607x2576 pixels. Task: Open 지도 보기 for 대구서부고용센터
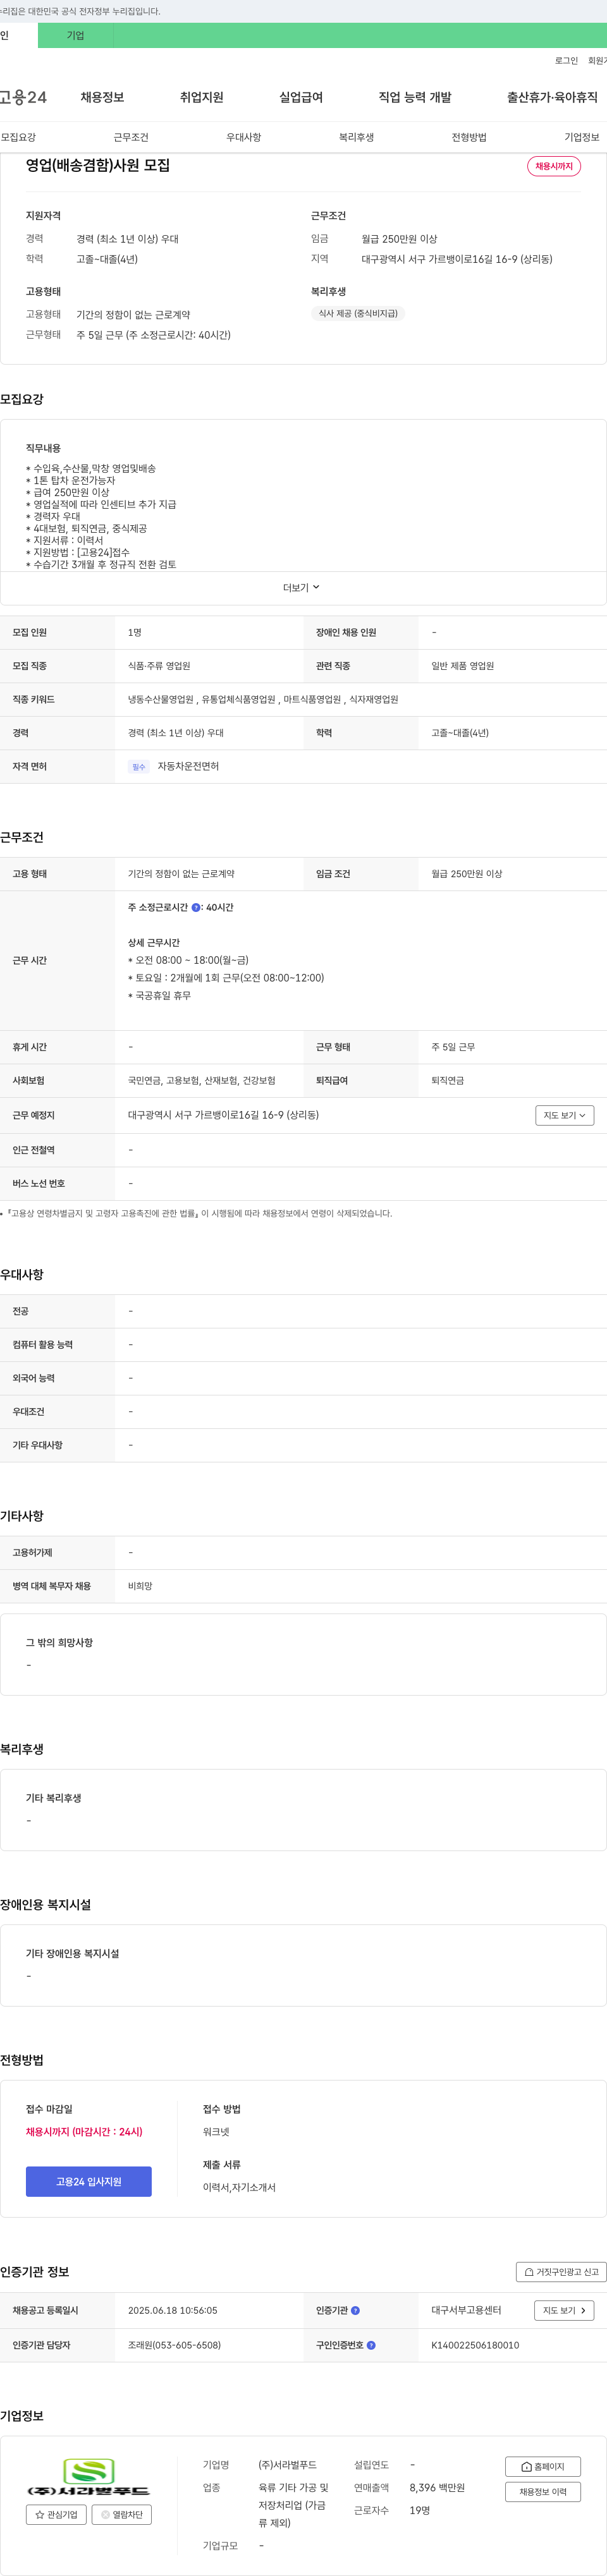(565, 2310)
